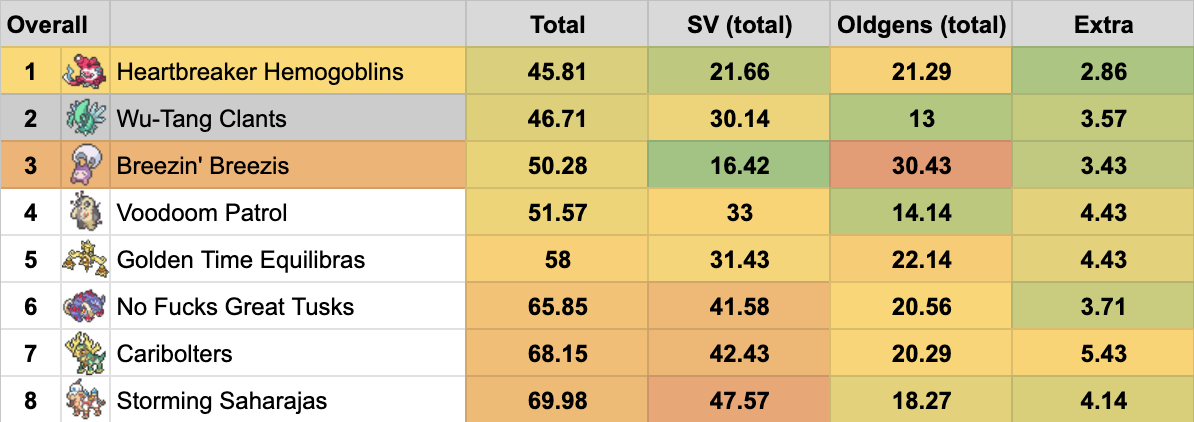Click Golden Time Equilibras Total value 58
1194x422 pixels.
(x=557, y=259)
